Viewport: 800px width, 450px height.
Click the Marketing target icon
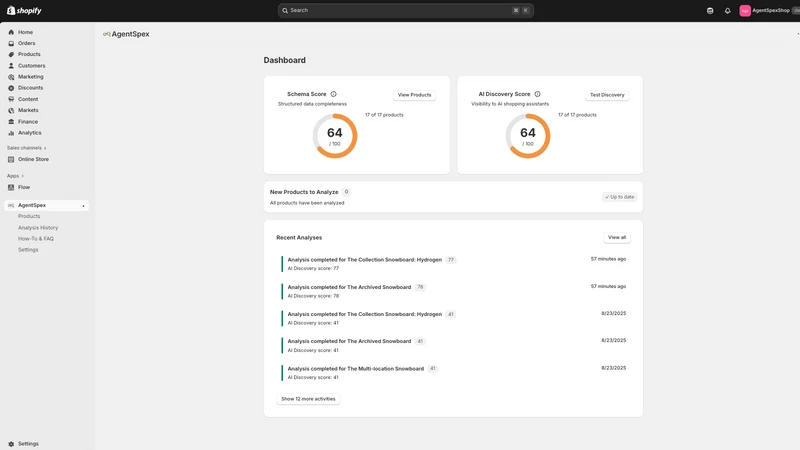[x=11, y=77]
